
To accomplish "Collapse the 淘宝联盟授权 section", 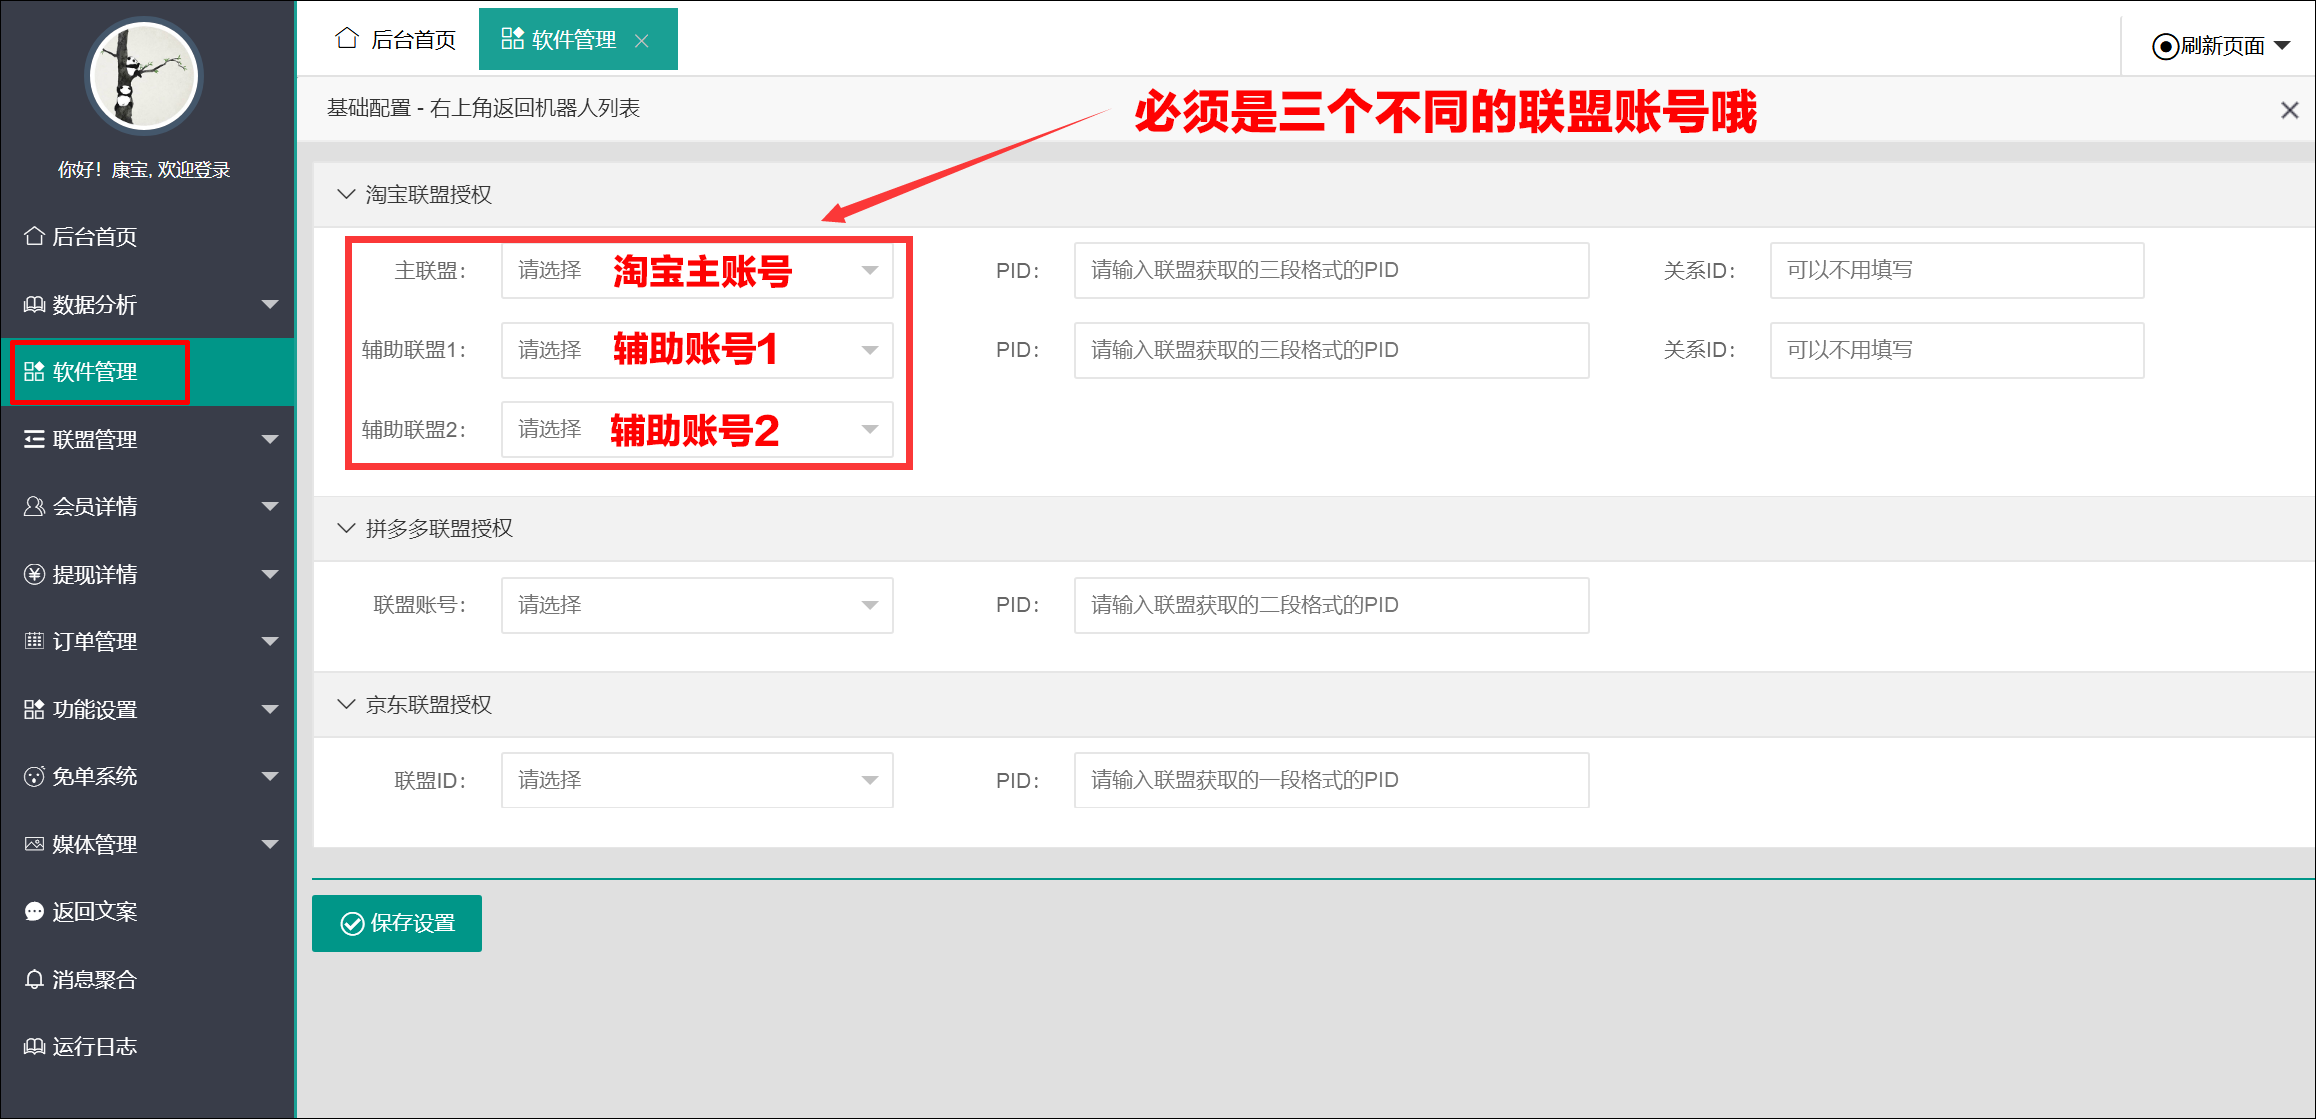I will [x=346, y=194].
